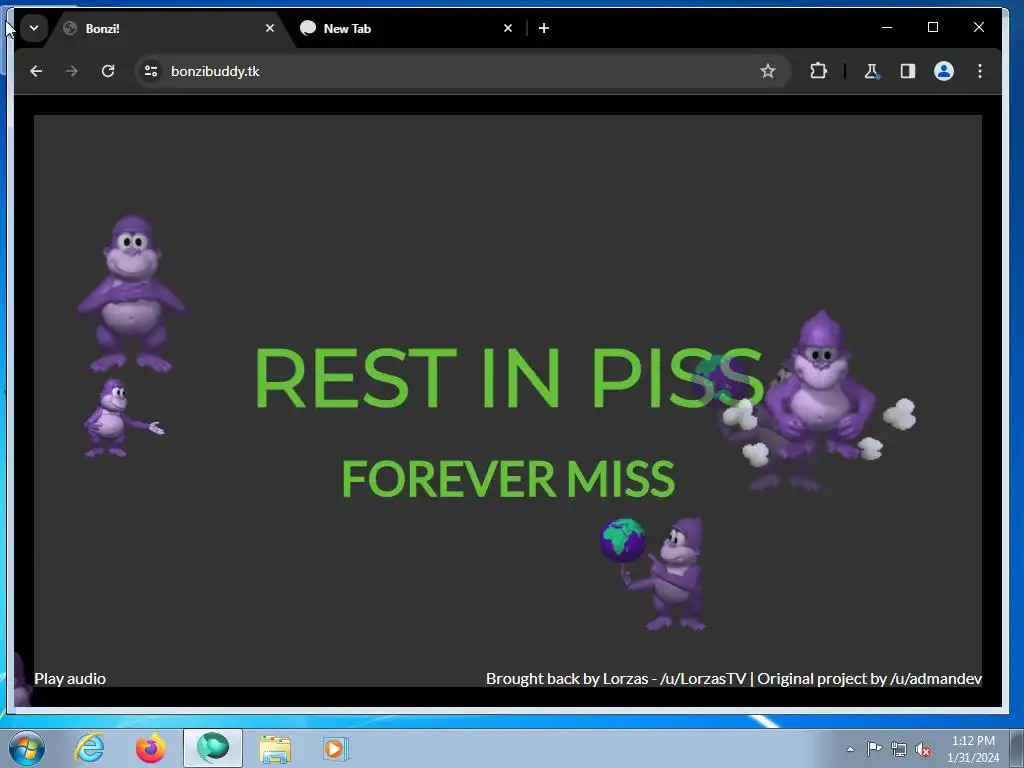Launch Firefox from taskbar

[151, 748]
